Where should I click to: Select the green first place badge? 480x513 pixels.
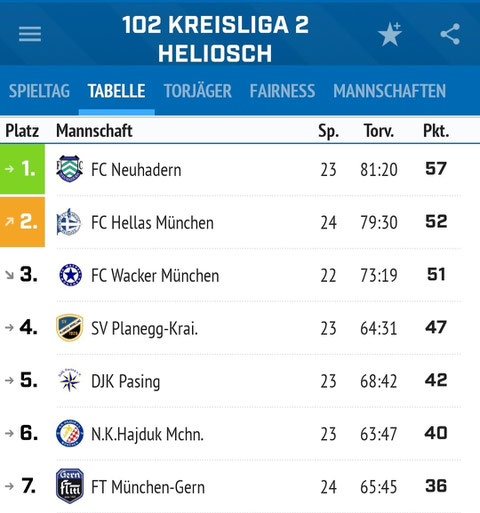point(22,169)
